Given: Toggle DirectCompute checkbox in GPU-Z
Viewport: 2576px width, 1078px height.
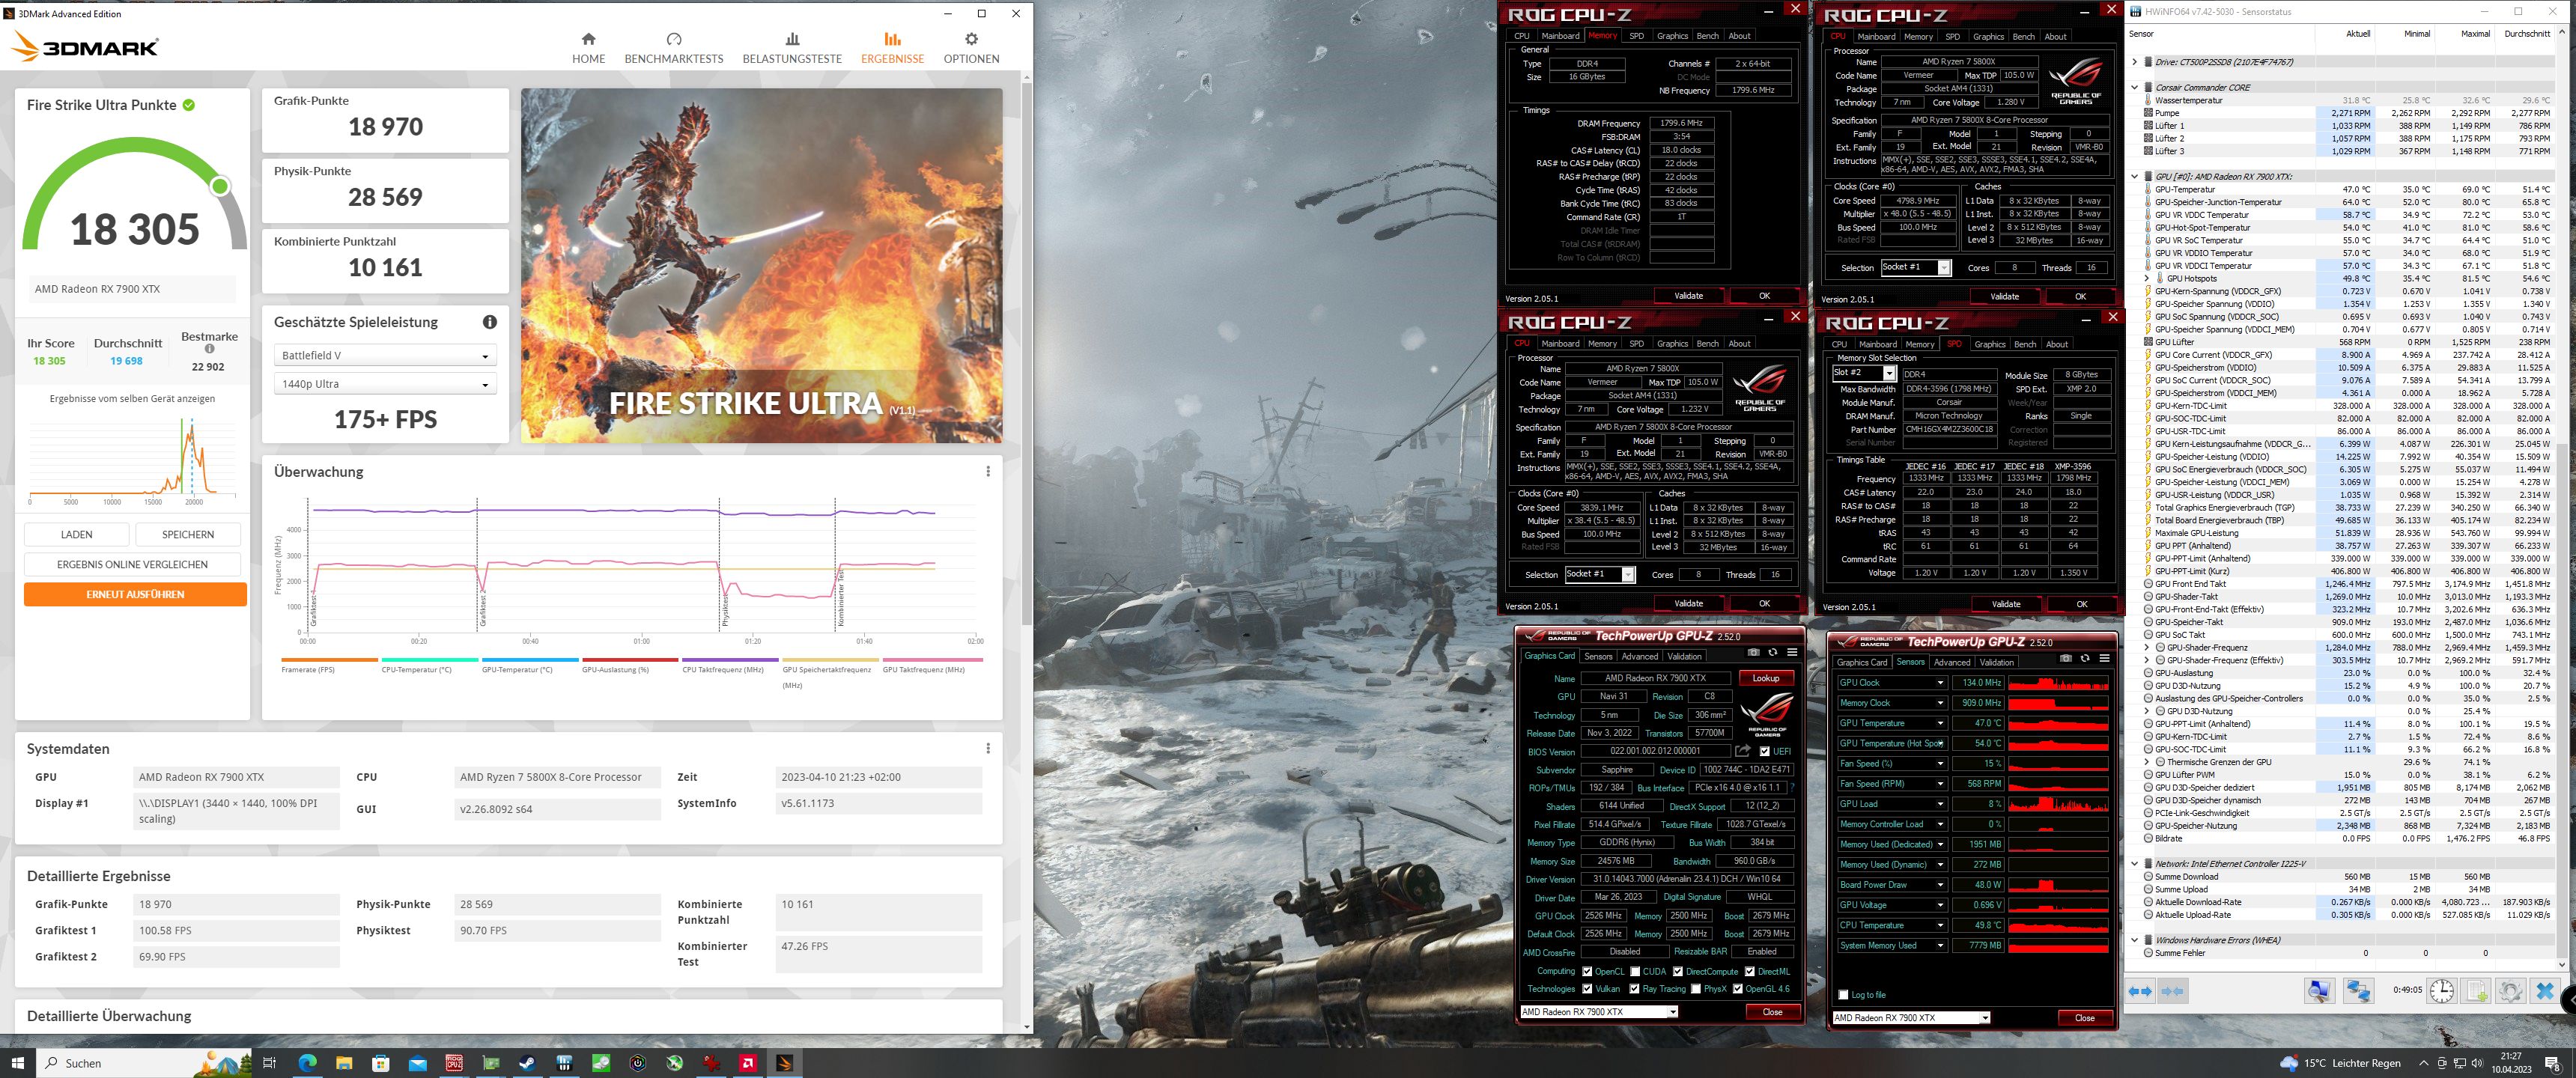Looking at the screenshot, I should coord(1678,971).
